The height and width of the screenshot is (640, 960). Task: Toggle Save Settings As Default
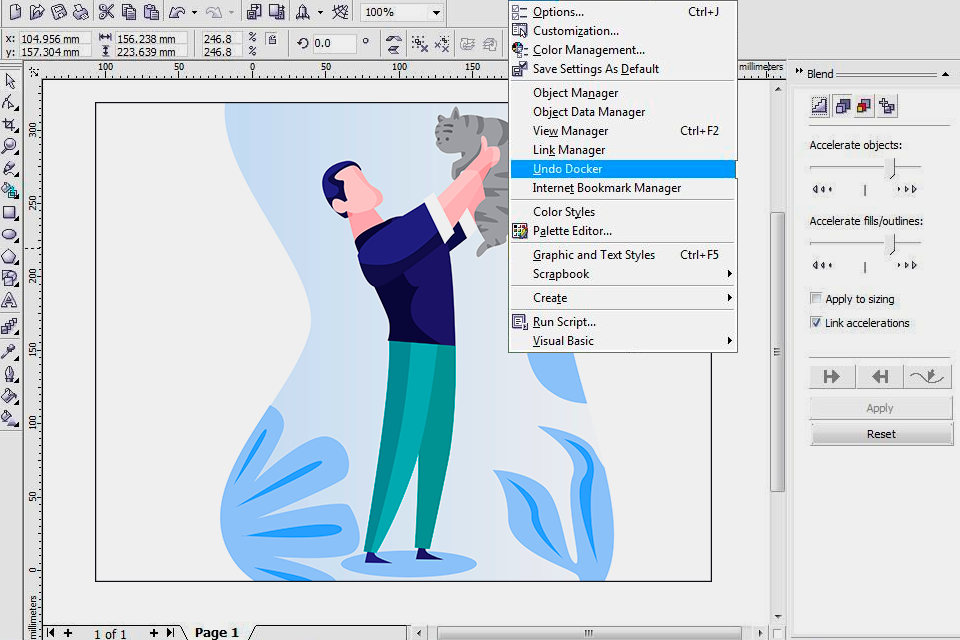tap(595, 69)
